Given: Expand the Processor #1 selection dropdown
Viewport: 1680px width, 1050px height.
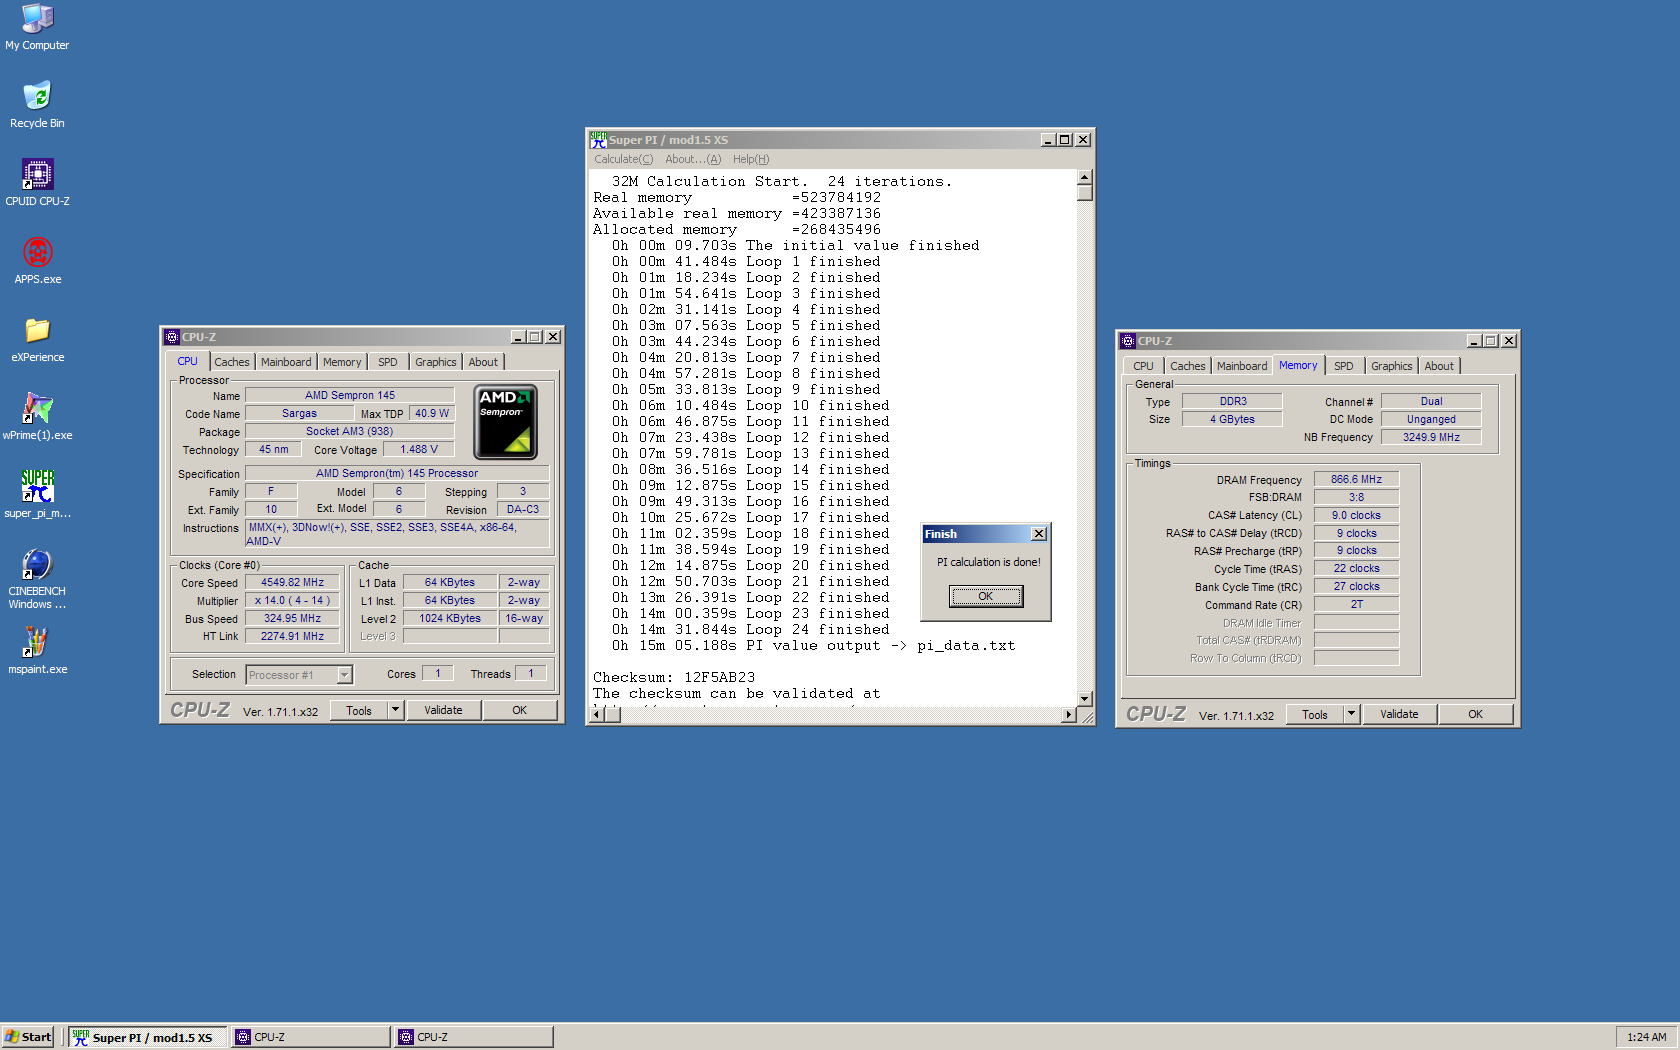Looking at the screenshot, I should pyautogui.click(x=344, y=675).
